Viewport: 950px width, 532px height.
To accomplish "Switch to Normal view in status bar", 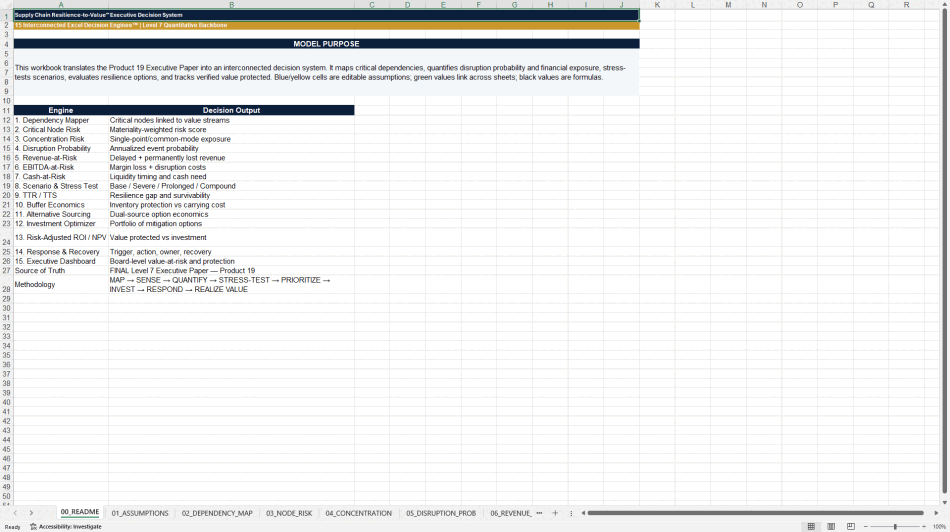I will 811,527.
